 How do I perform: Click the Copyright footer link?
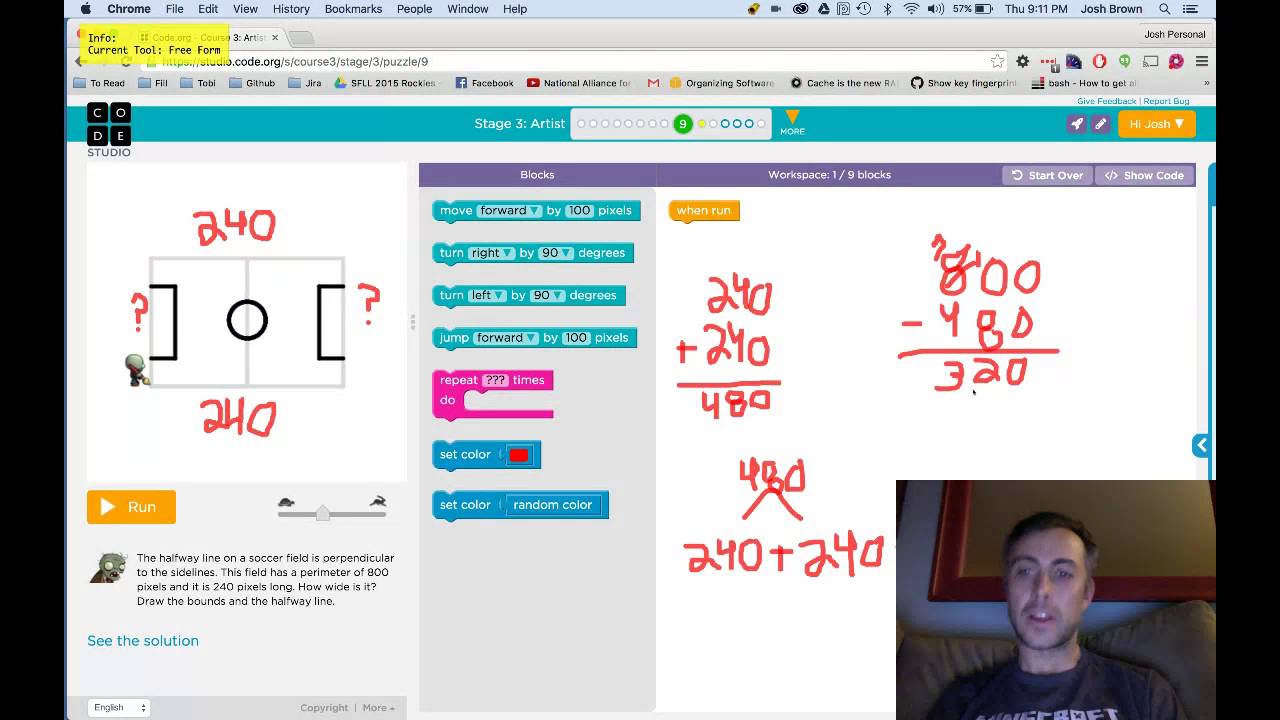click(324, 707)
